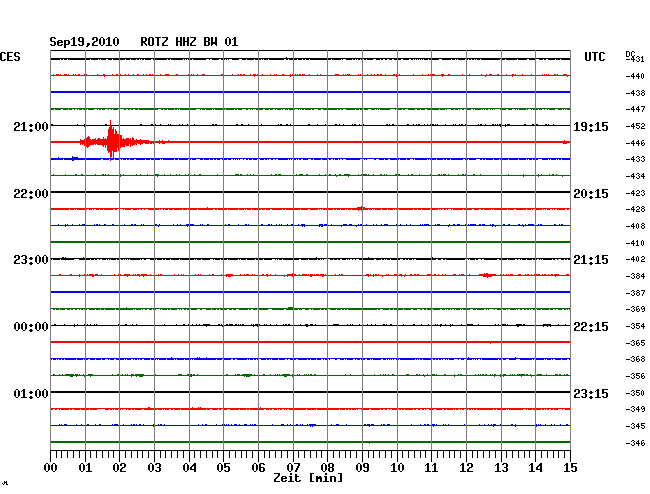
Task: Click the DC offset value -346
Action: click(635, 443)
